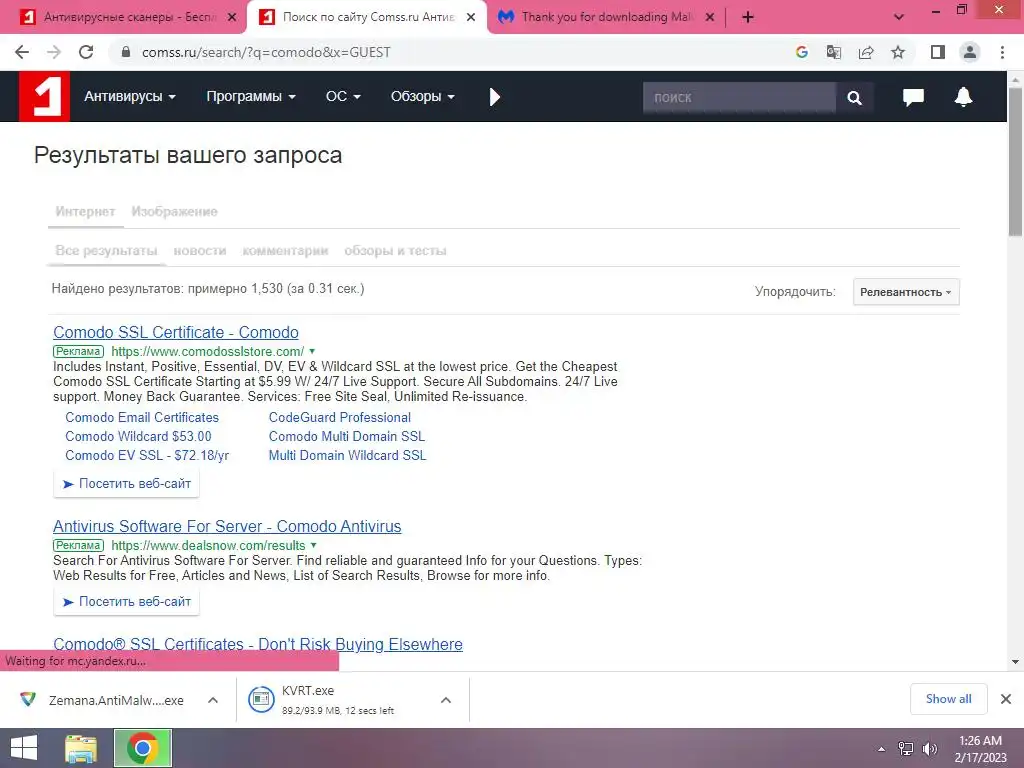1024x768 pixels.
Task: Open Comodo SSL Certificate - Comodo result
Action: [x=176, y=332]
